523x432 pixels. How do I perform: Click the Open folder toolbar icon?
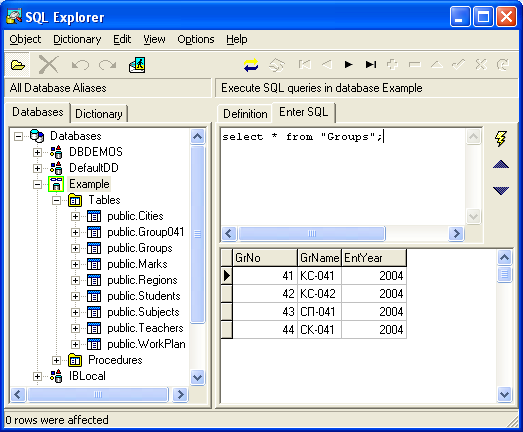(18, 65)
